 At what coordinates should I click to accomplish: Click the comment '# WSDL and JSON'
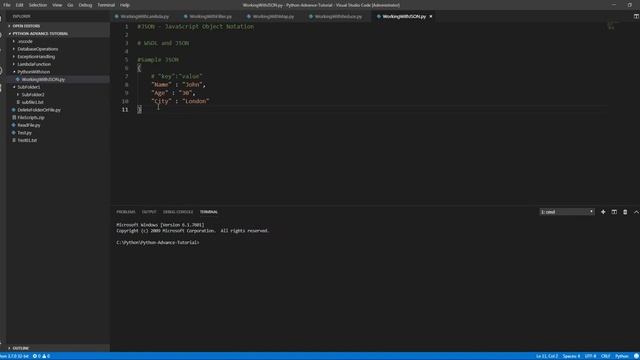(x=163, y=43)
